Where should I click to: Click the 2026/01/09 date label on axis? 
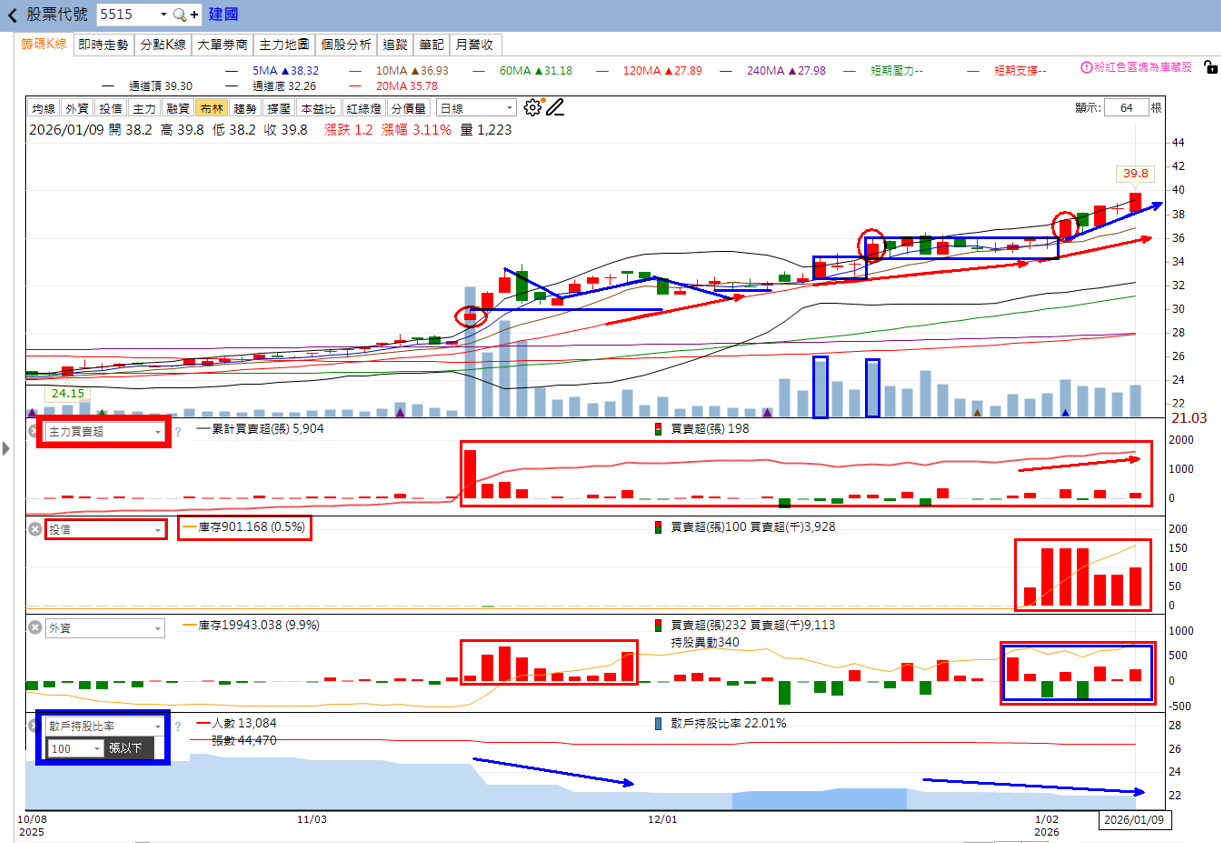(x=1135, y=820)
